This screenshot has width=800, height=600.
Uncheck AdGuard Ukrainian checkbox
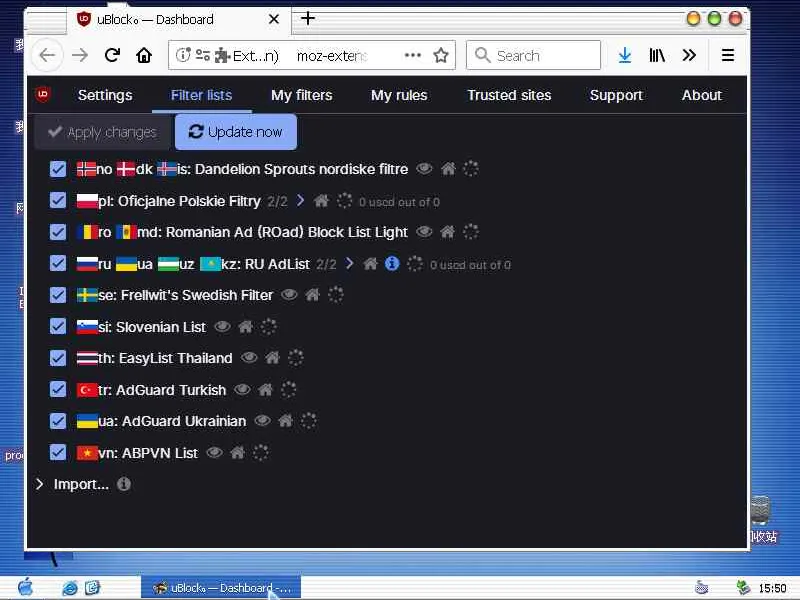(58, 421)
